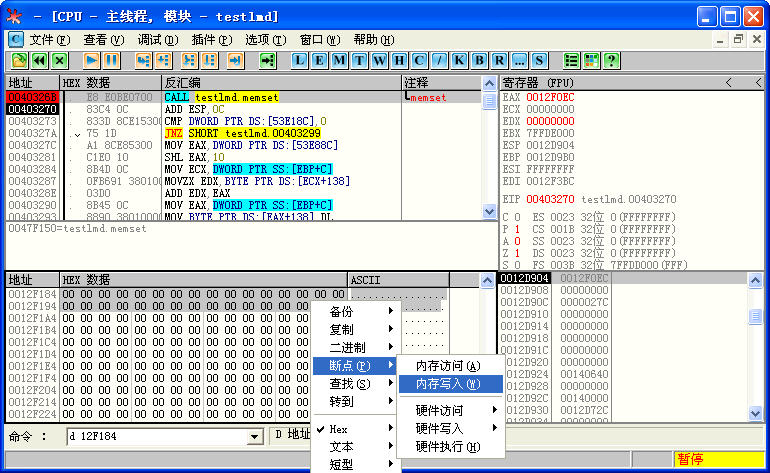This screenshot has height=473, width=770.
Task: Click the Close program X toolbar icon
Action: tap(60, 60)
